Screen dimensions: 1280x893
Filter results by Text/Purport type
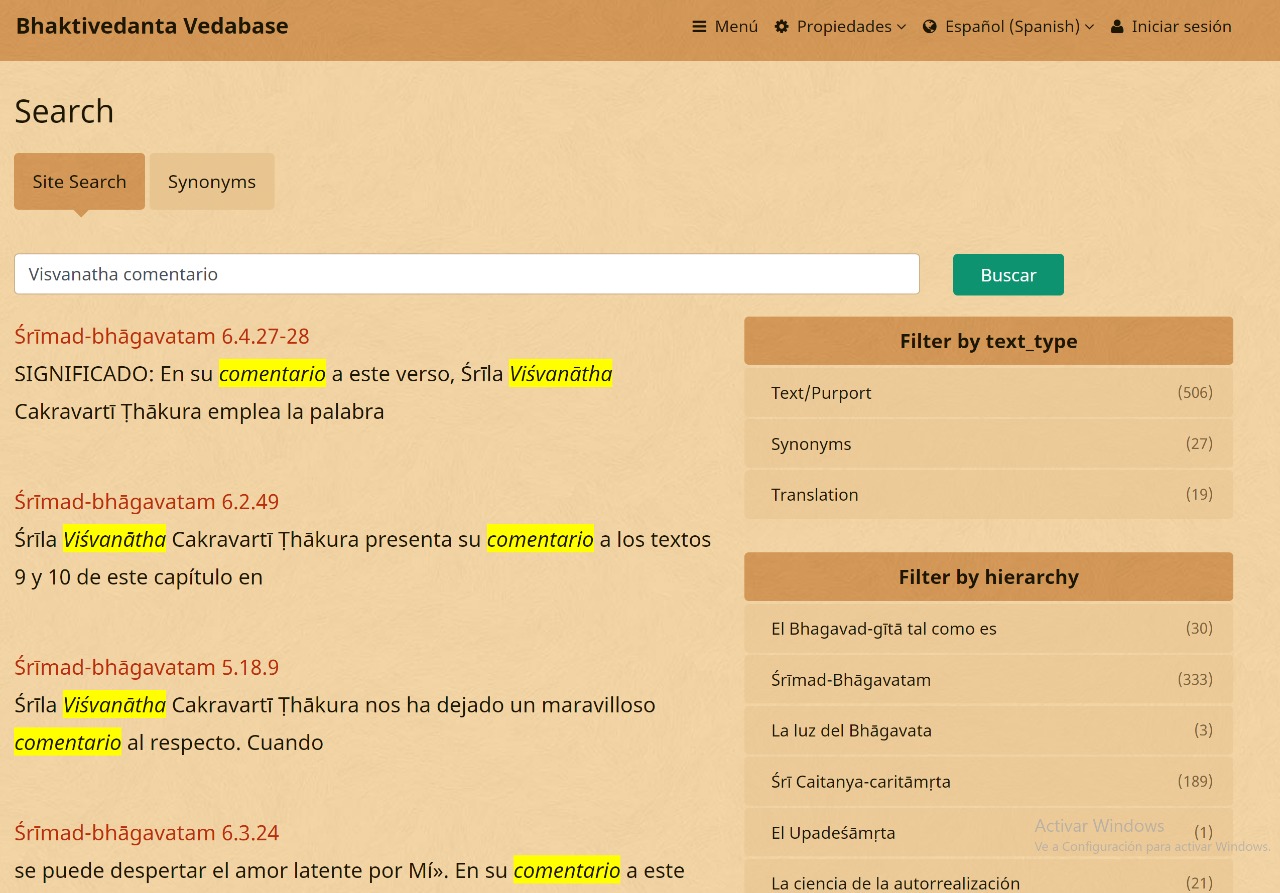[x=820, y=393]
